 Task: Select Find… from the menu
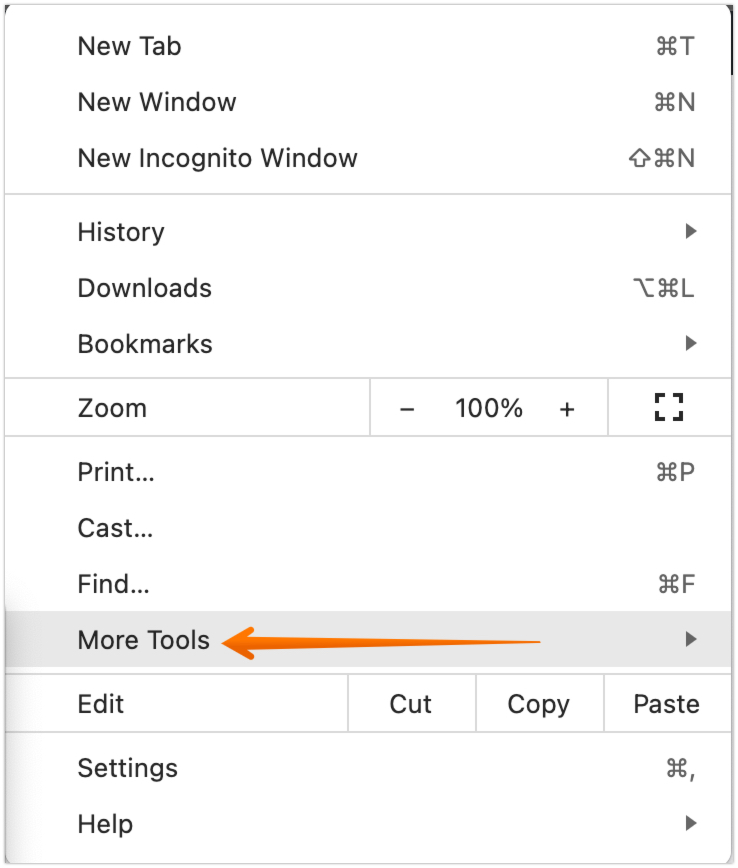(114, 584)
